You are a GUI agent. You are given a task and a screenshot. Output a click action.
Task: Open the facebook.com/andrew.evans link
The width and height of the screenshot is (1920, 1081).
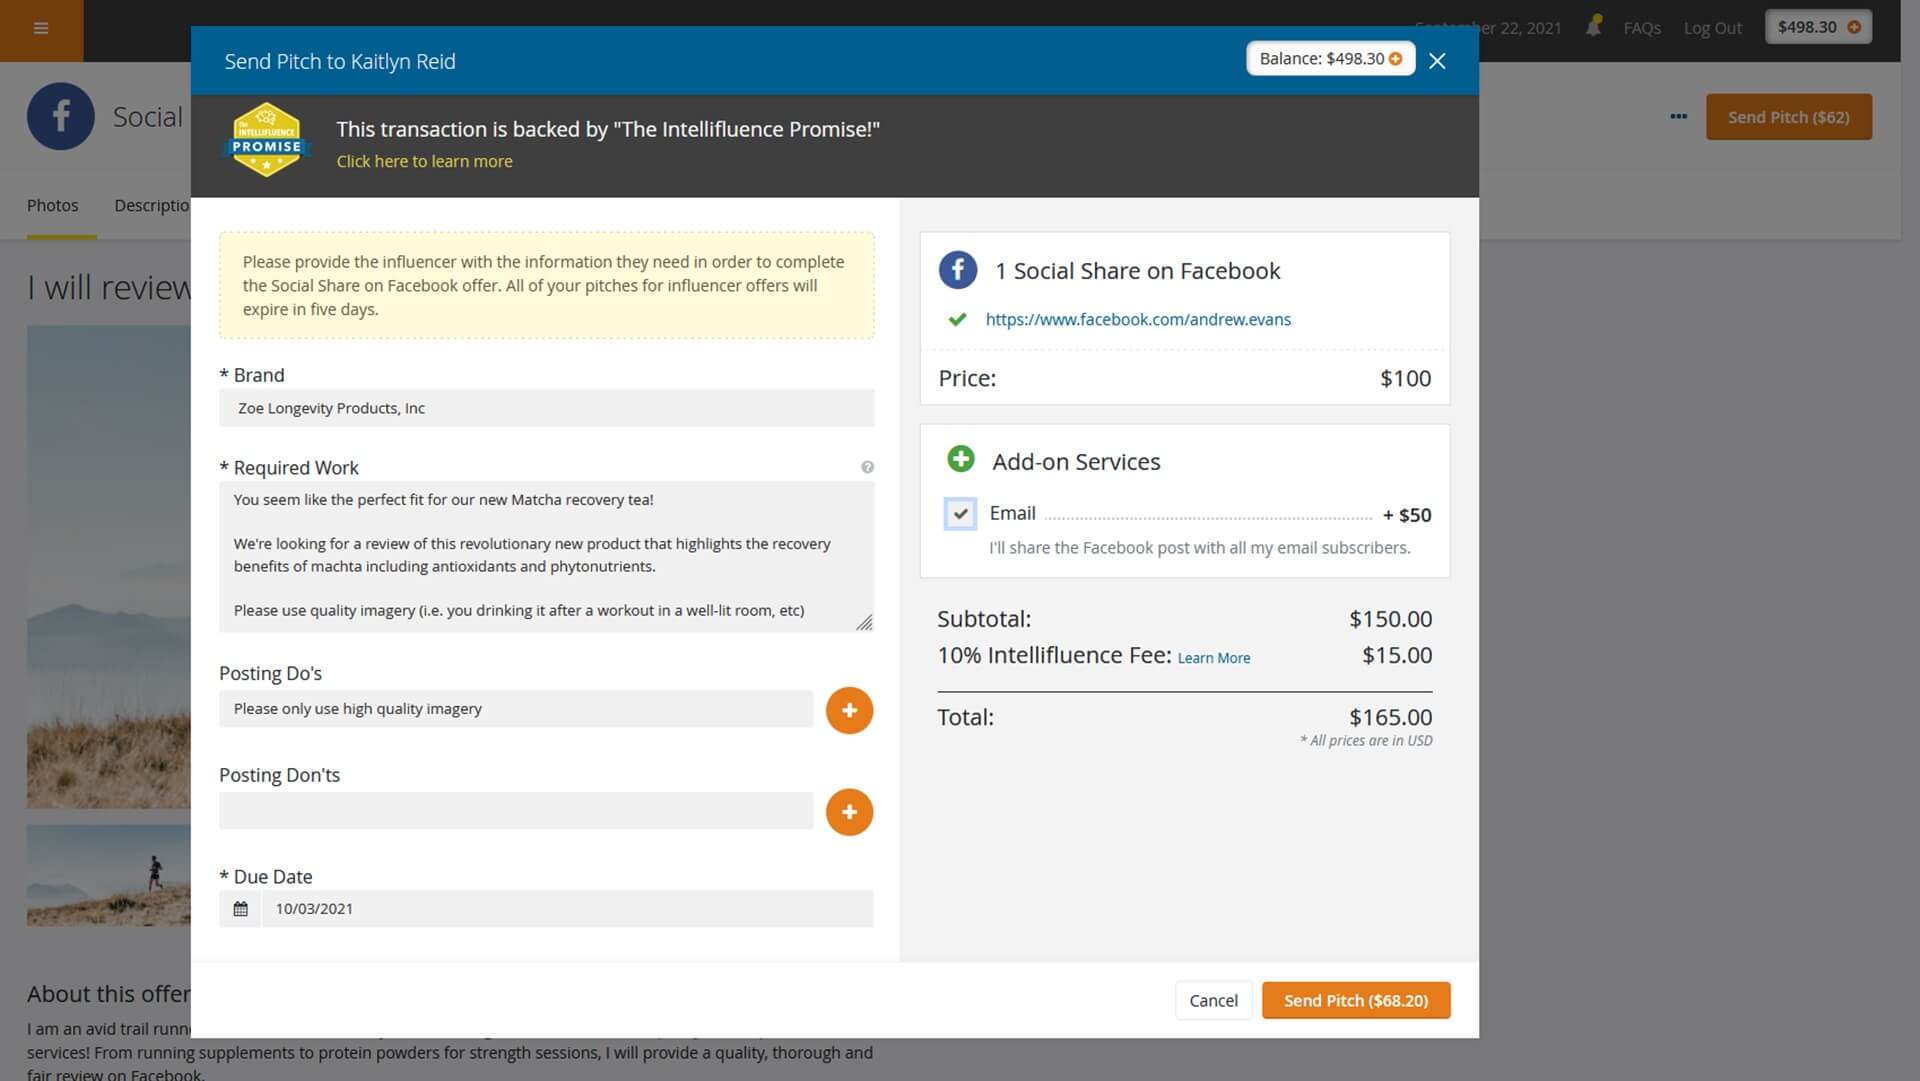[x=1138, y=319]
